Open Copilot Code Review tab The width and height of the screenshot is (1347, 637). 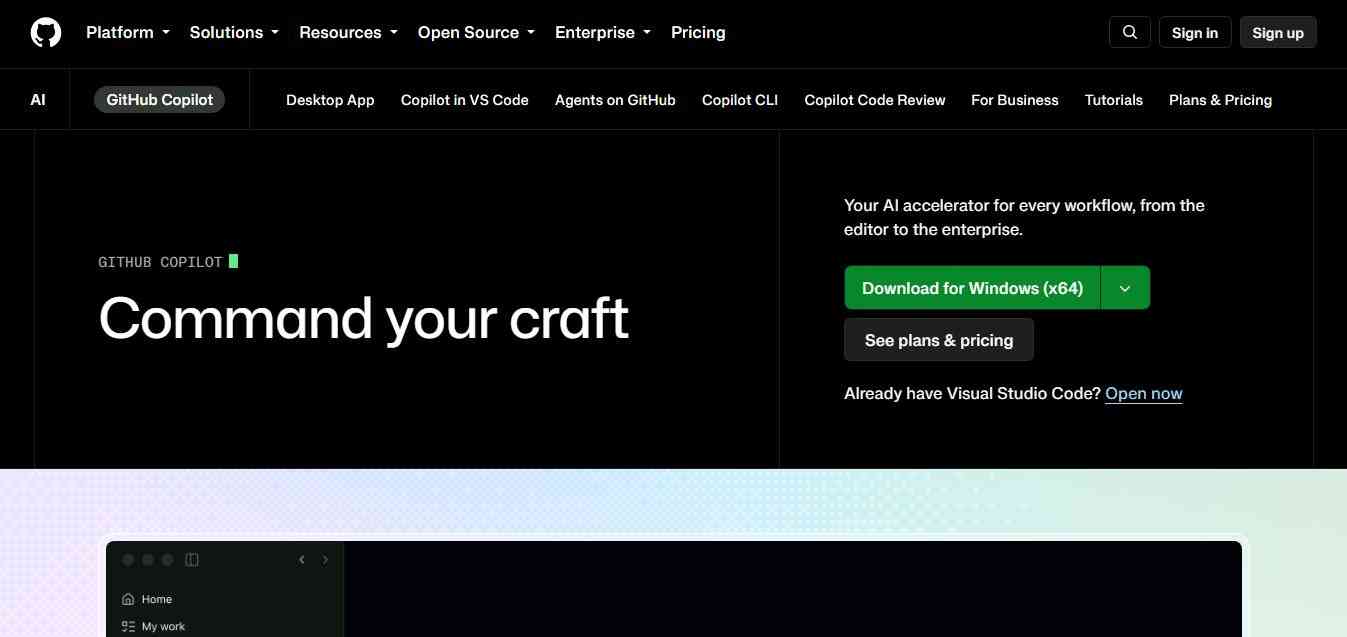click(875, 100)
